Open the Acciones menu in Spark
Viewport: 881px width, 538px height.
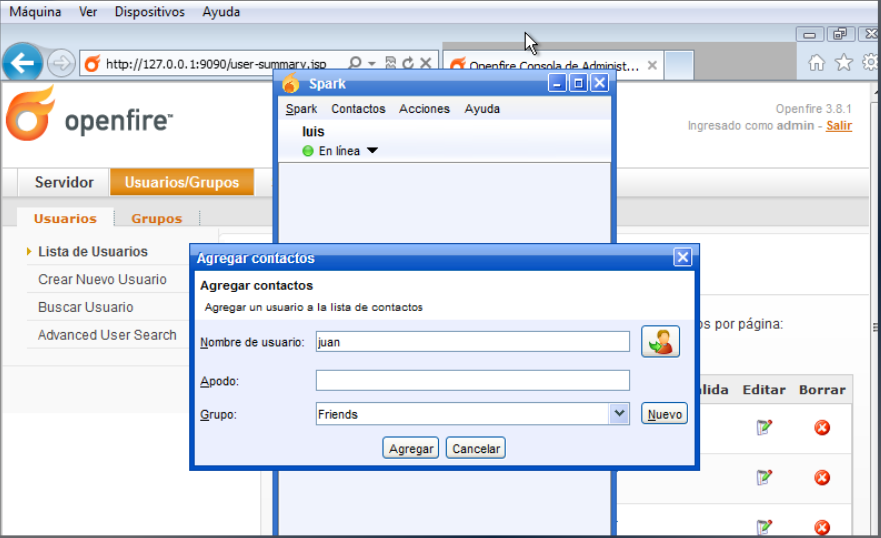[x=424, y=109]
